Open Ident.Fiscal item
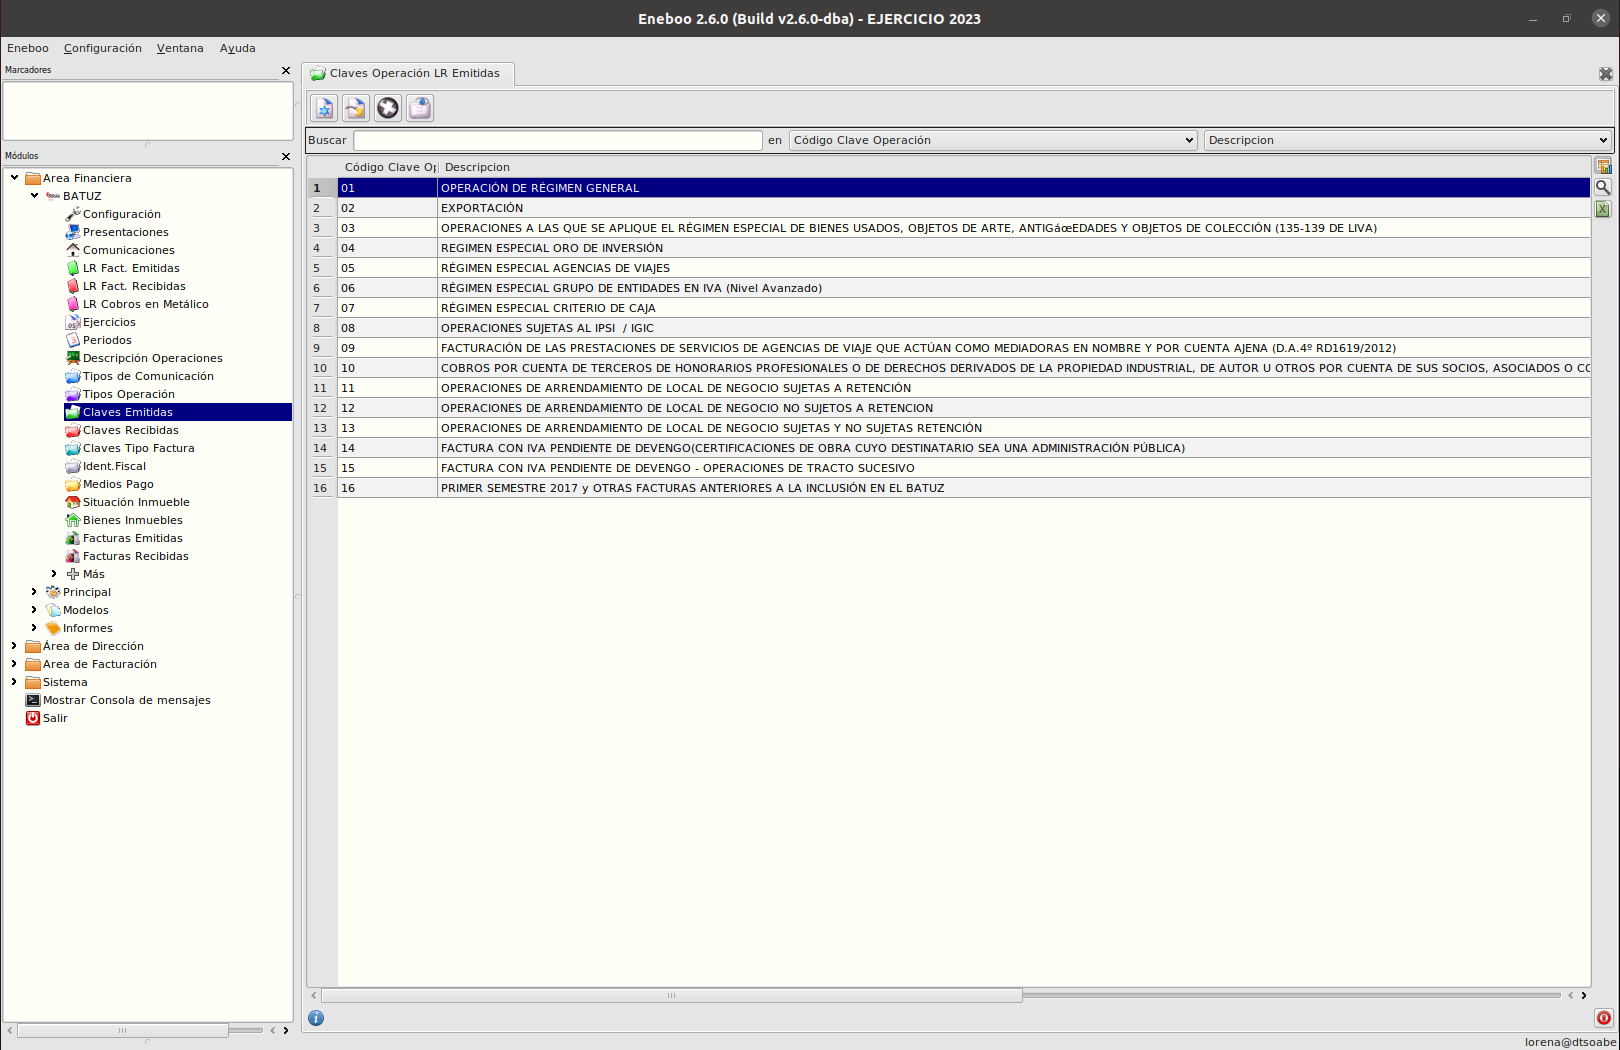 [x=105, y=466]
